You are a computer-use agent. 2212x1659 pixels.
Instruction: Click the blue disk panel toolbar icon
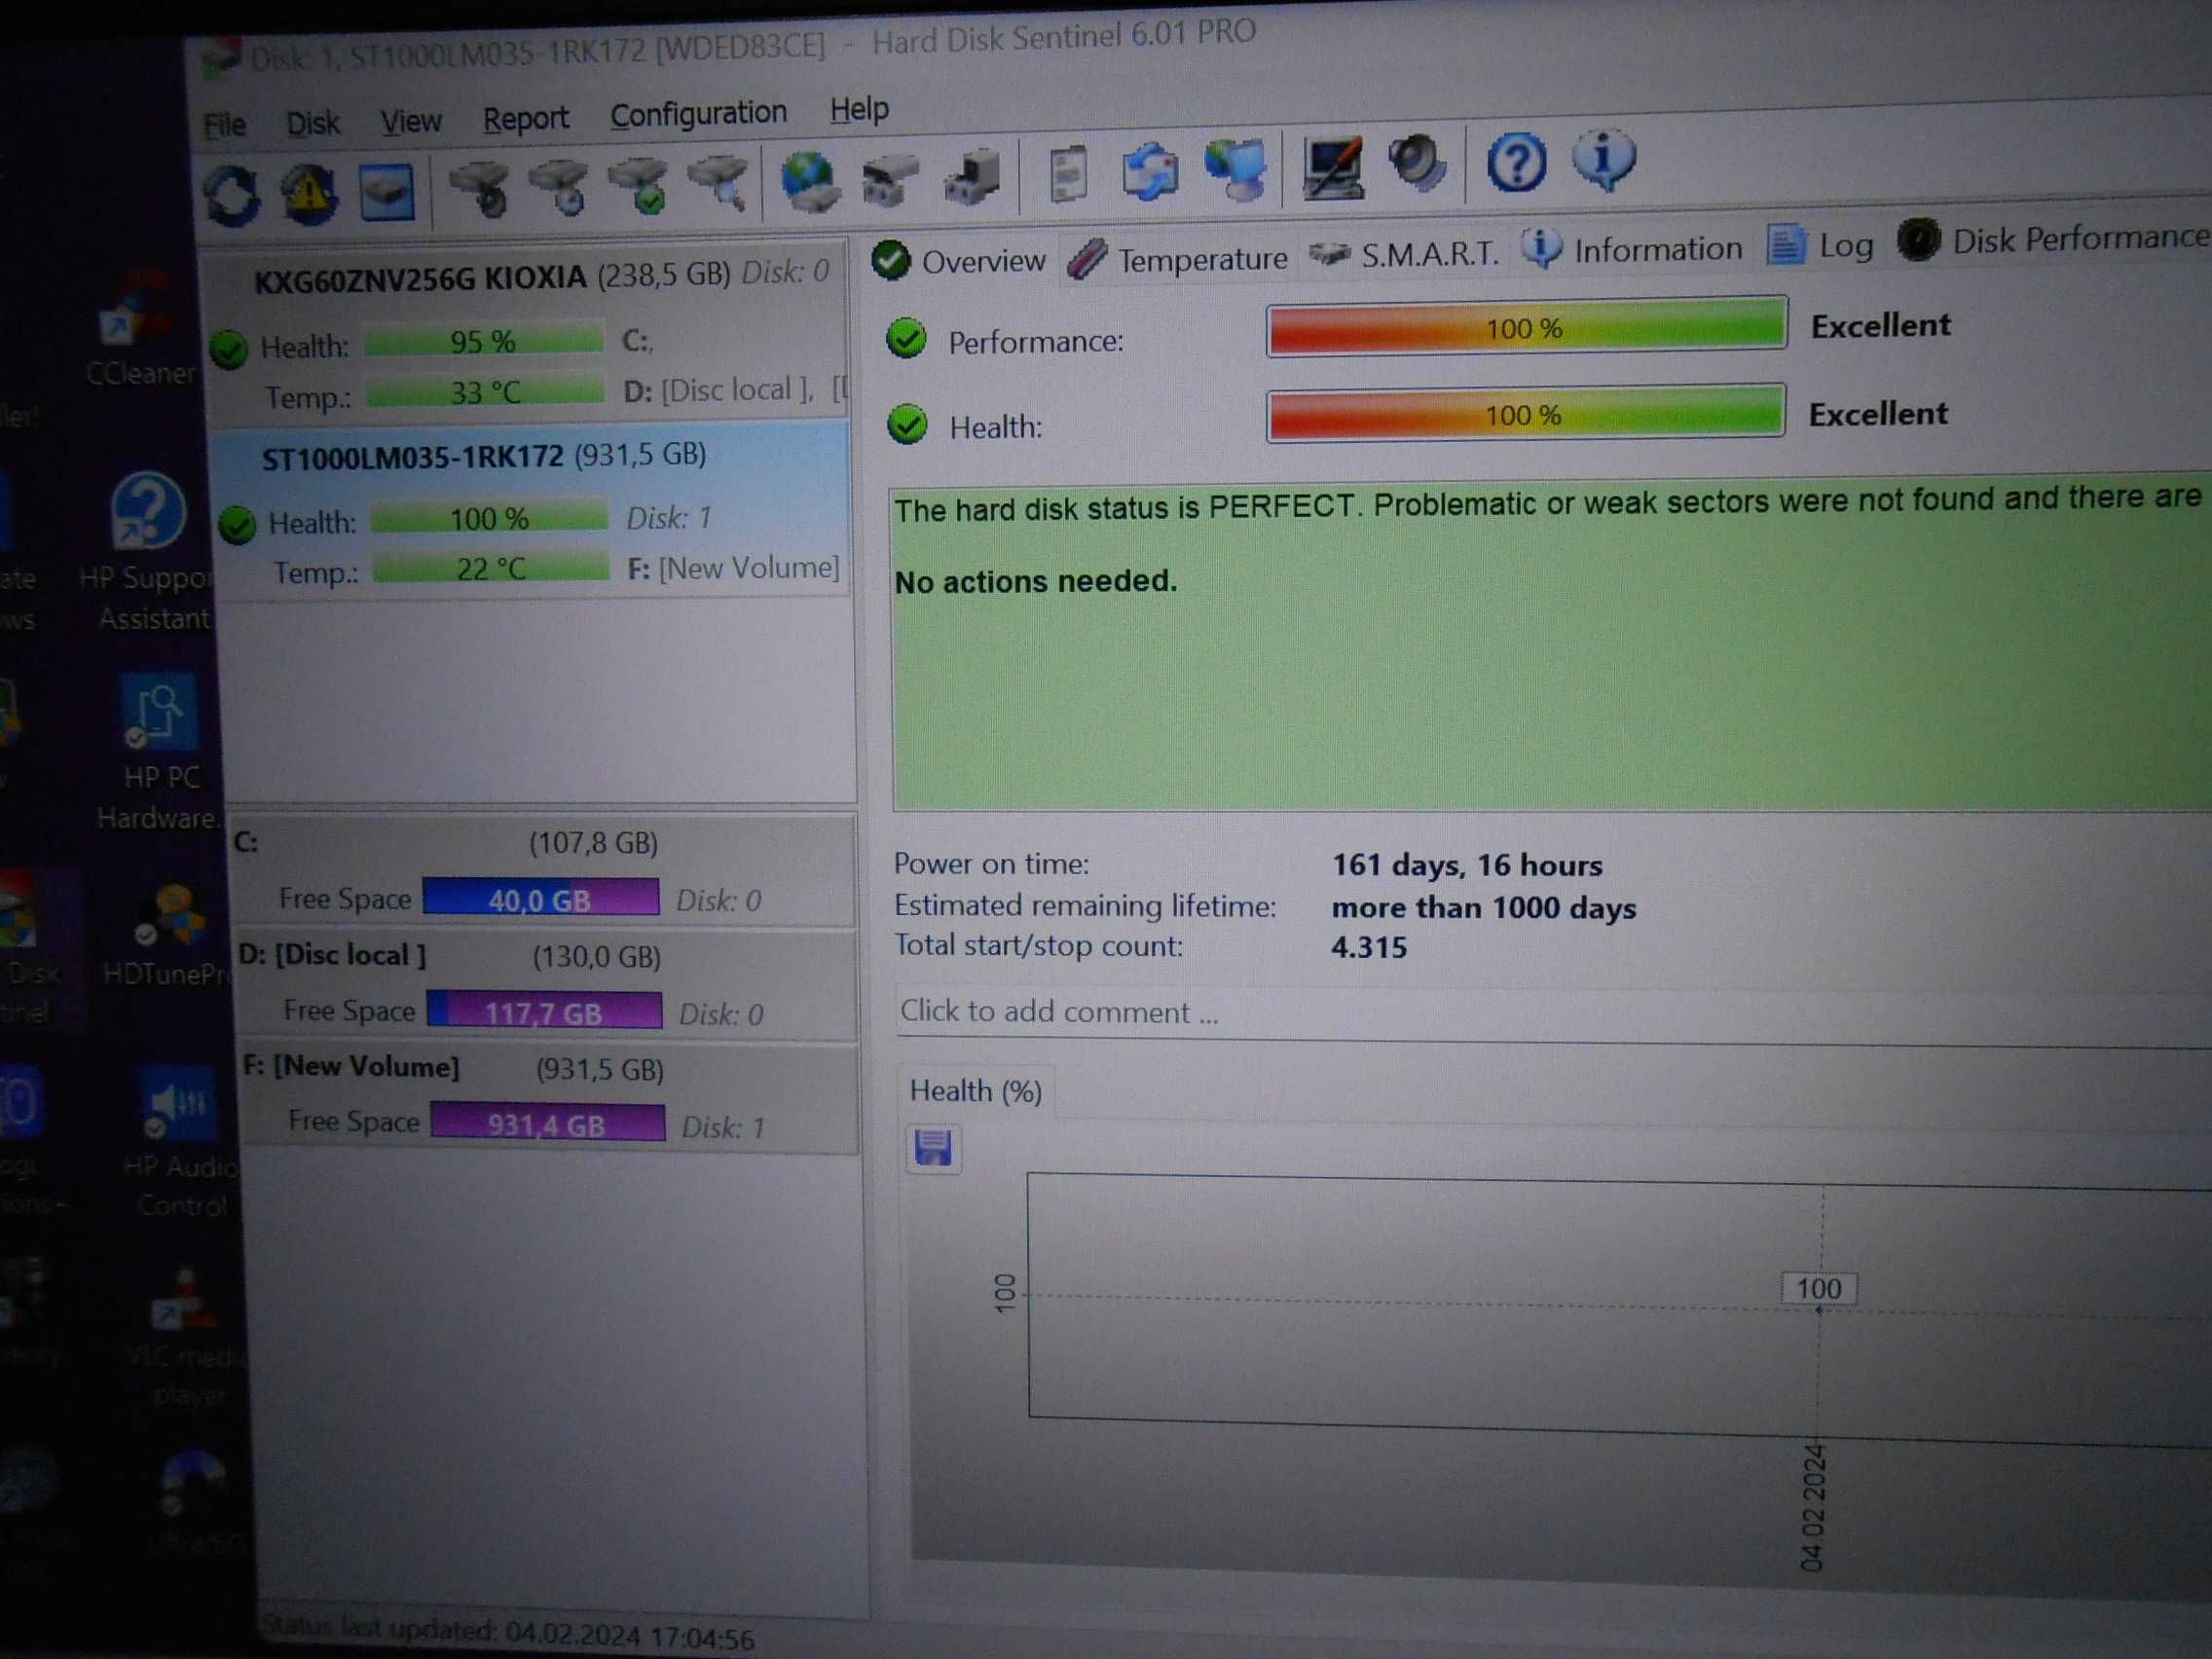388,191
